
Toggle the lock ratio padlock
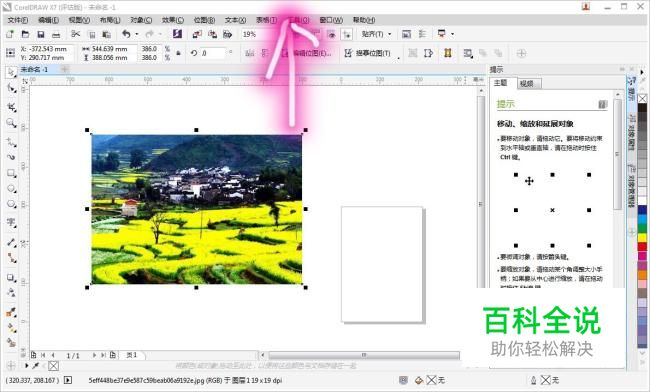tap(179, 53)
